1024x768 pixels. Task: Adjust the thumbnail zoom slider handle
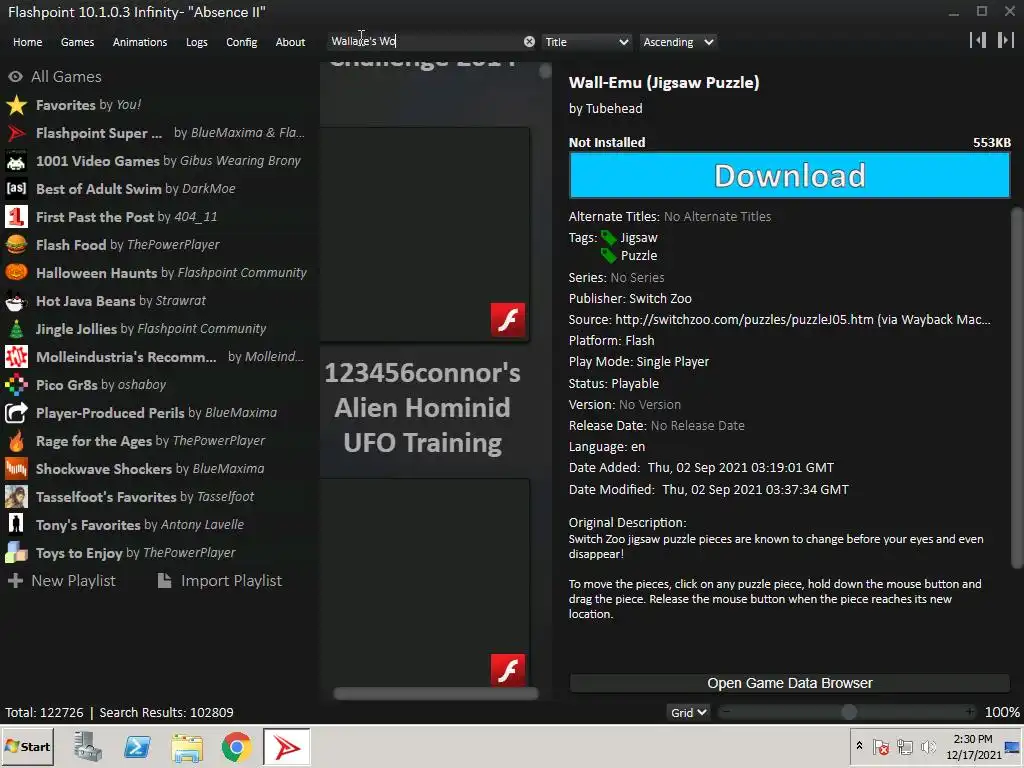click(849, 712)
